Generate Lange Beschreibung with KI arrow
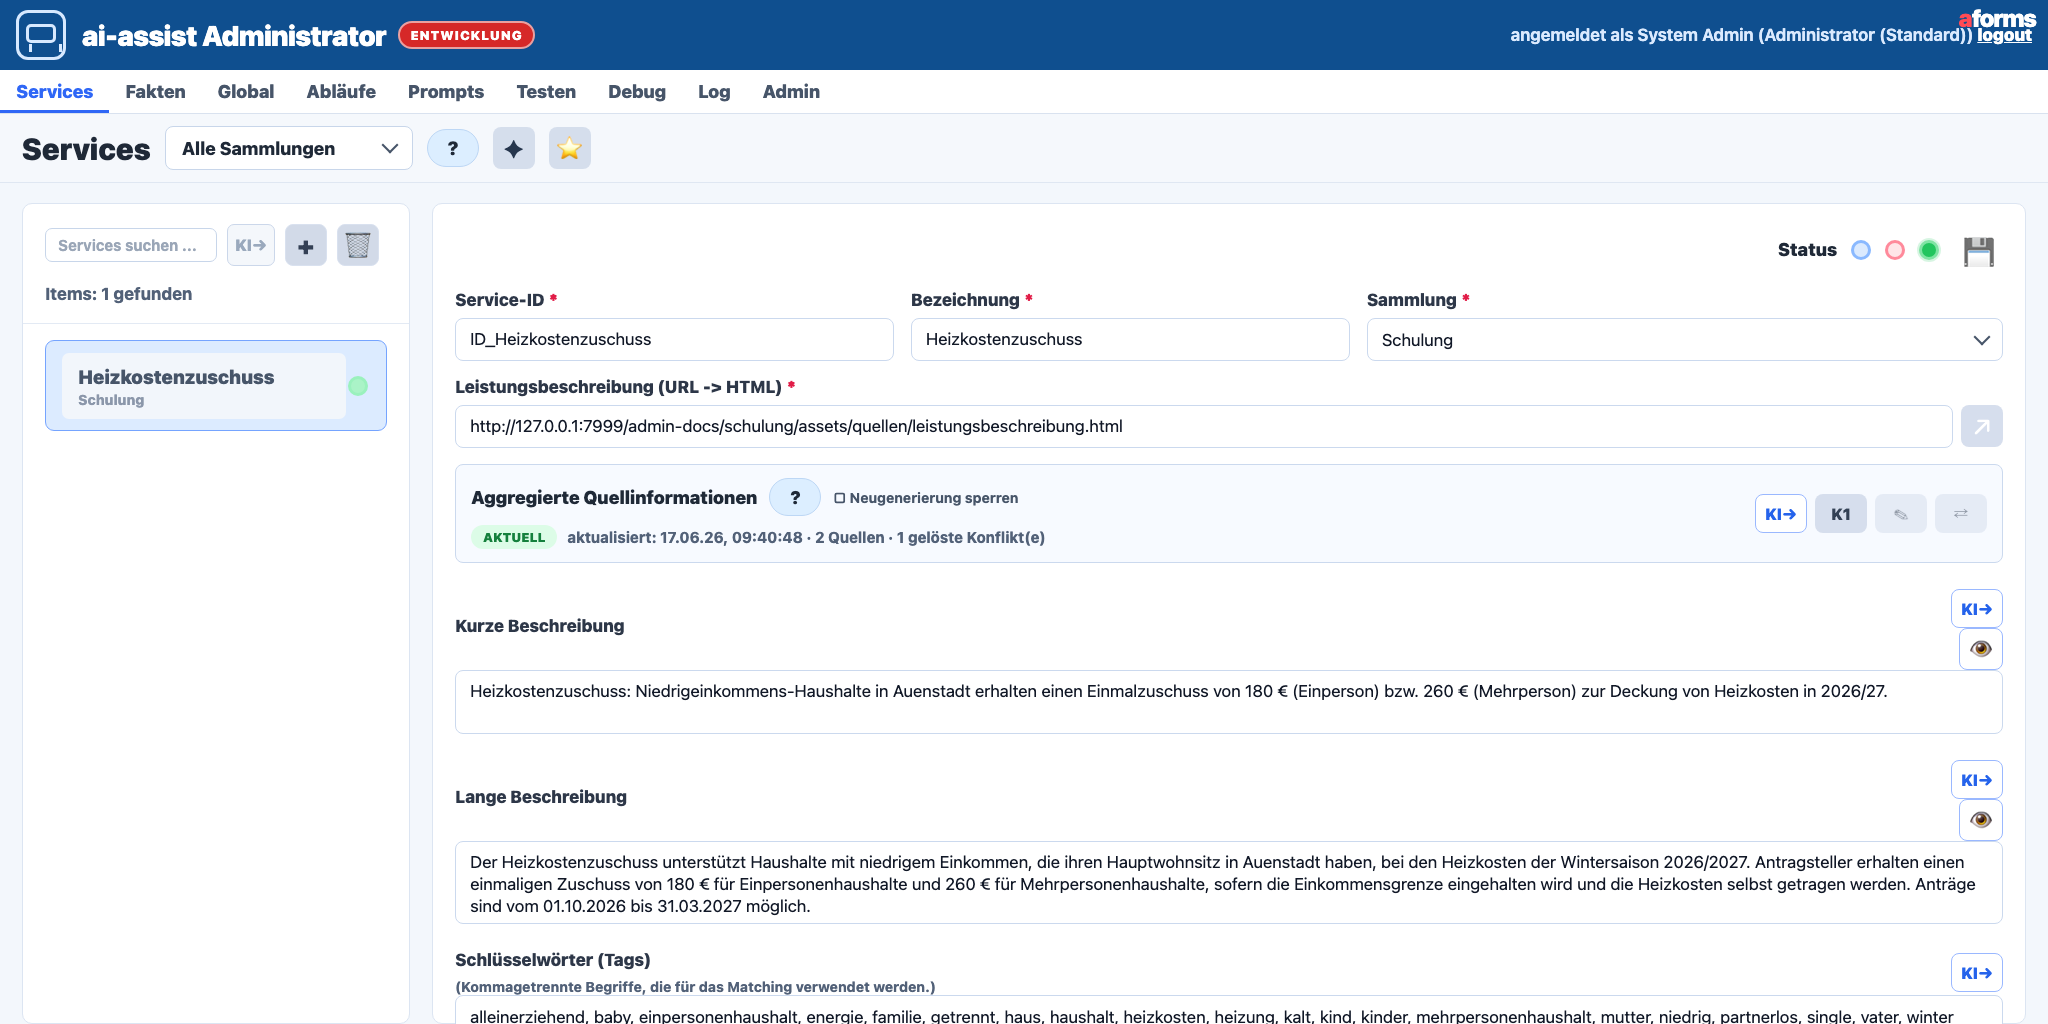The width and height of the screenshot is (2048, 1024). pyautogui.click(x=1977, y=780)
